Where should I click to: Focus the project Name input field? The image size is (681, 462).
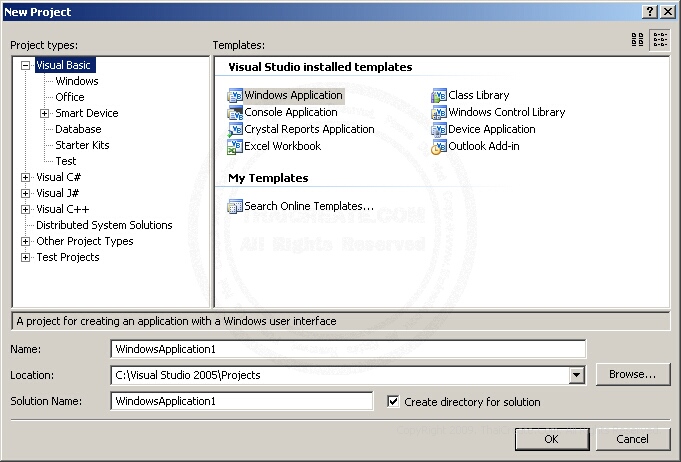(348, 350)
